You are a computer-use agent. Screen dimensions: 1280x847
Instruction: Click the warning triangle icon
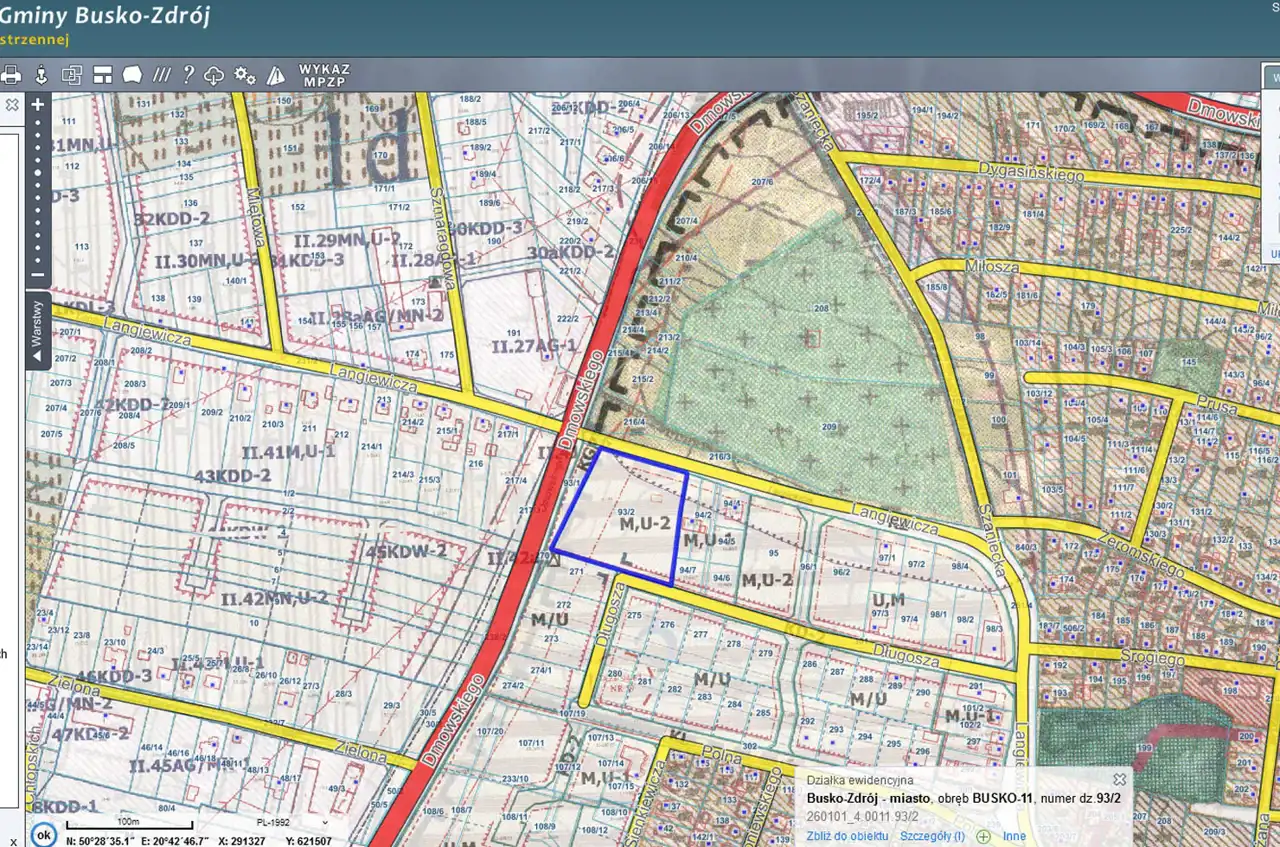[x=276, y=75]
